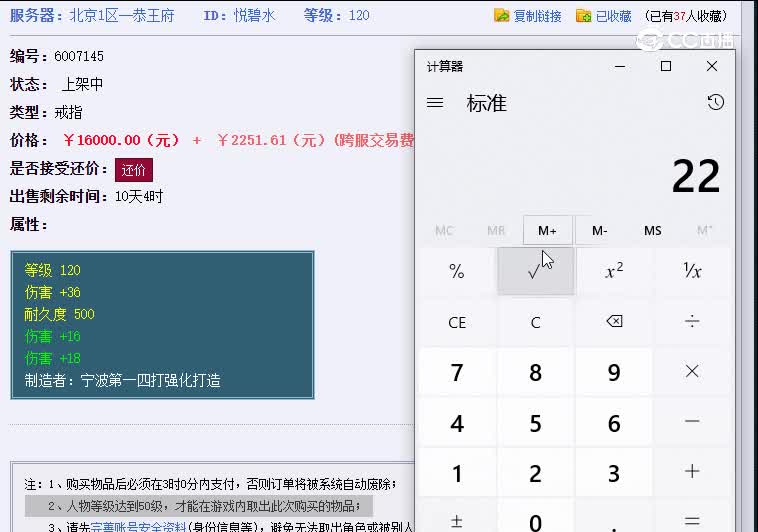
Task: Click the x squared button
Action: pyautogui.click(x=614, y=271)
